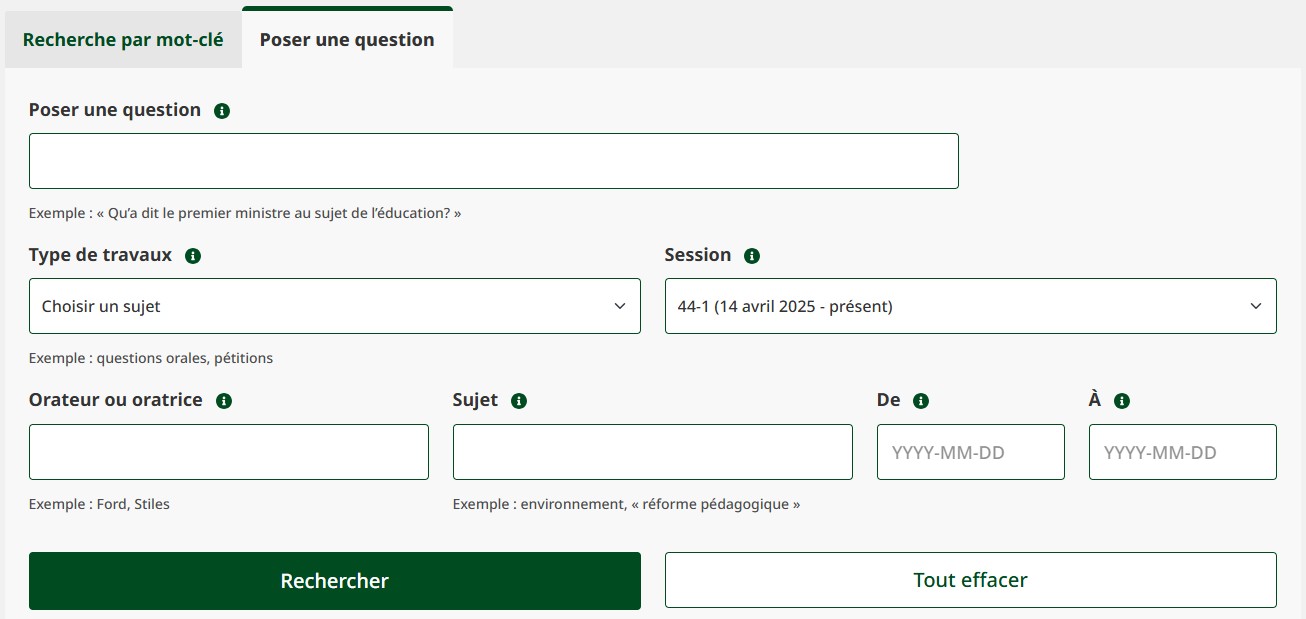This screenshot has height=619, width=1306.
Task: Click the 'Rechercher' button
Action: pyautogui.click(x=334, y=580)
